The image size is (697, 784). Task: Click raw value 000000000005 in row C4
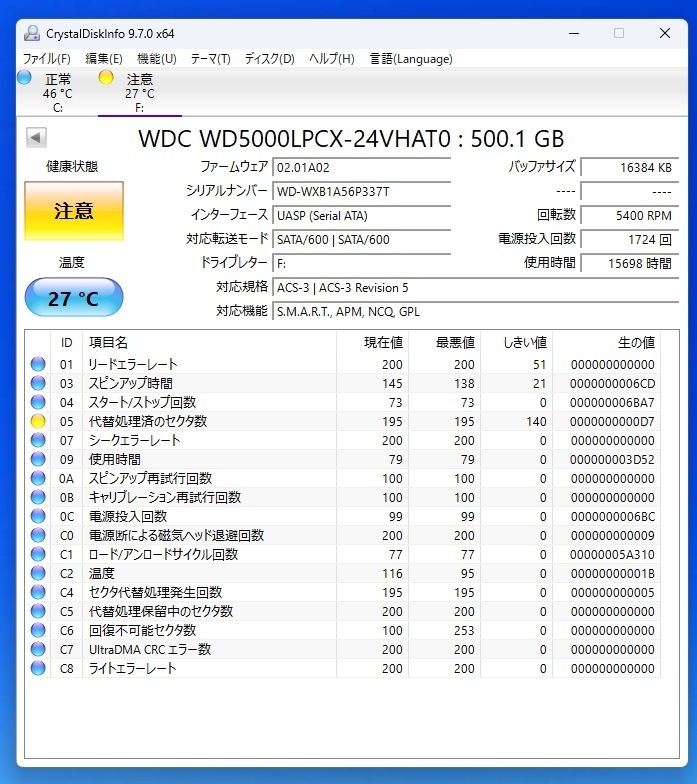[612, 592]
